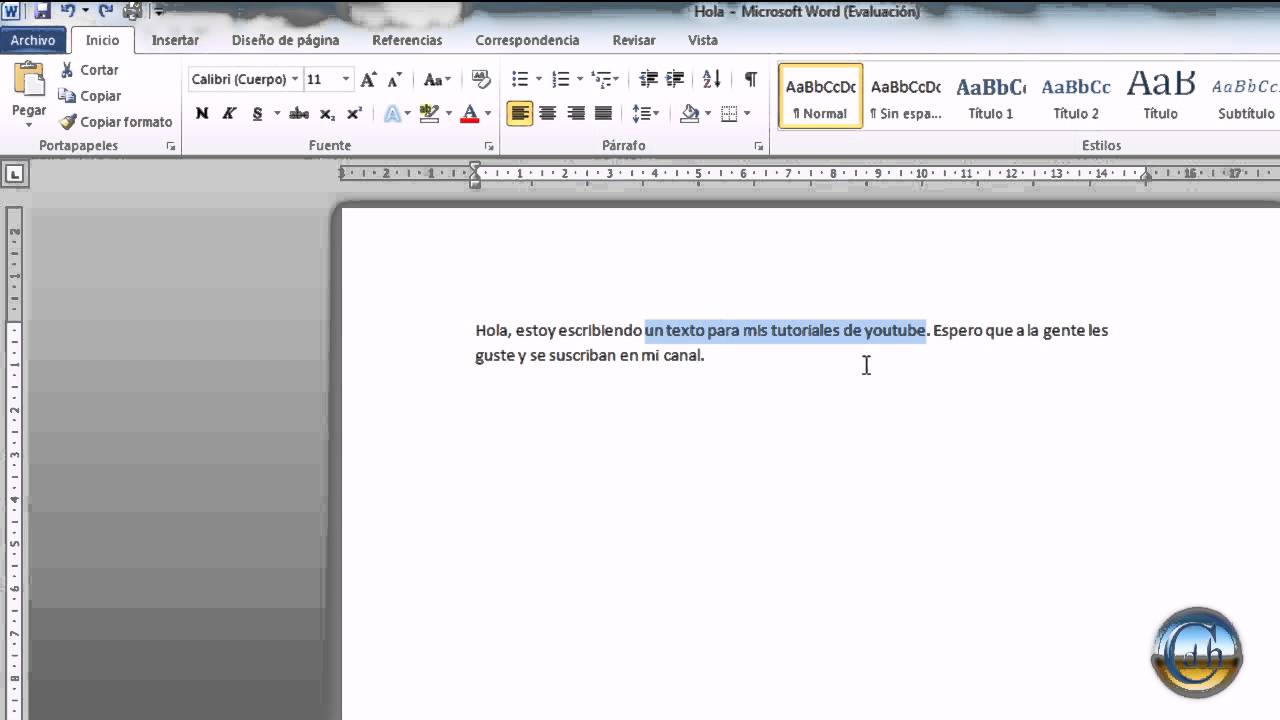The image size is (1280, 720).
Task: Apply the red font color swatch
Action: pos(469,114)
